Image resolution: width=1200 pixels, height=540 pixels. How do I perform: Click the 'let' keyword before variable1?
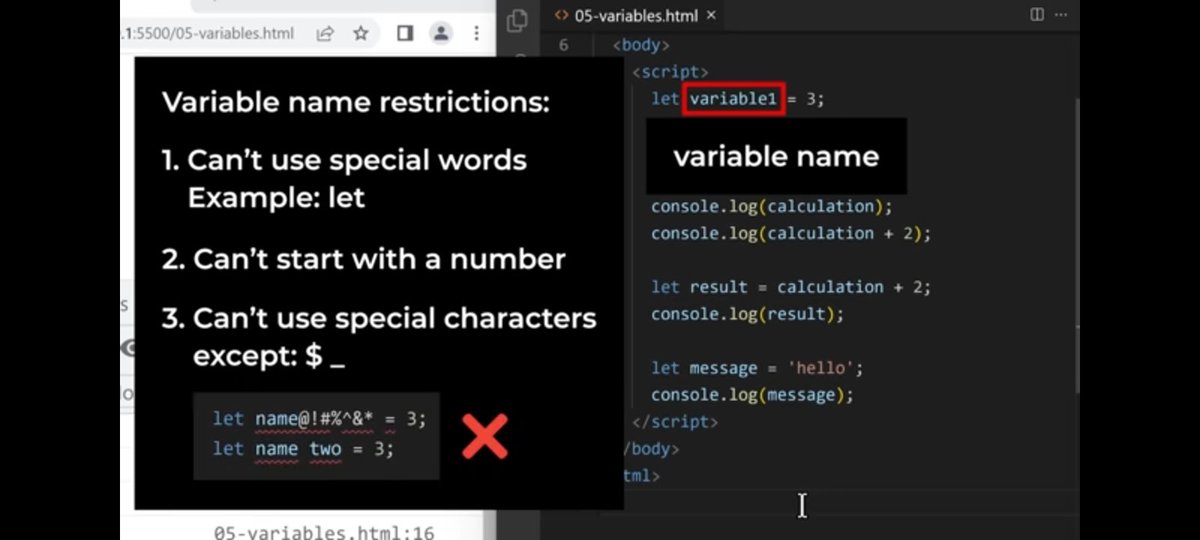pyautogui.click(x=665, y=99)
